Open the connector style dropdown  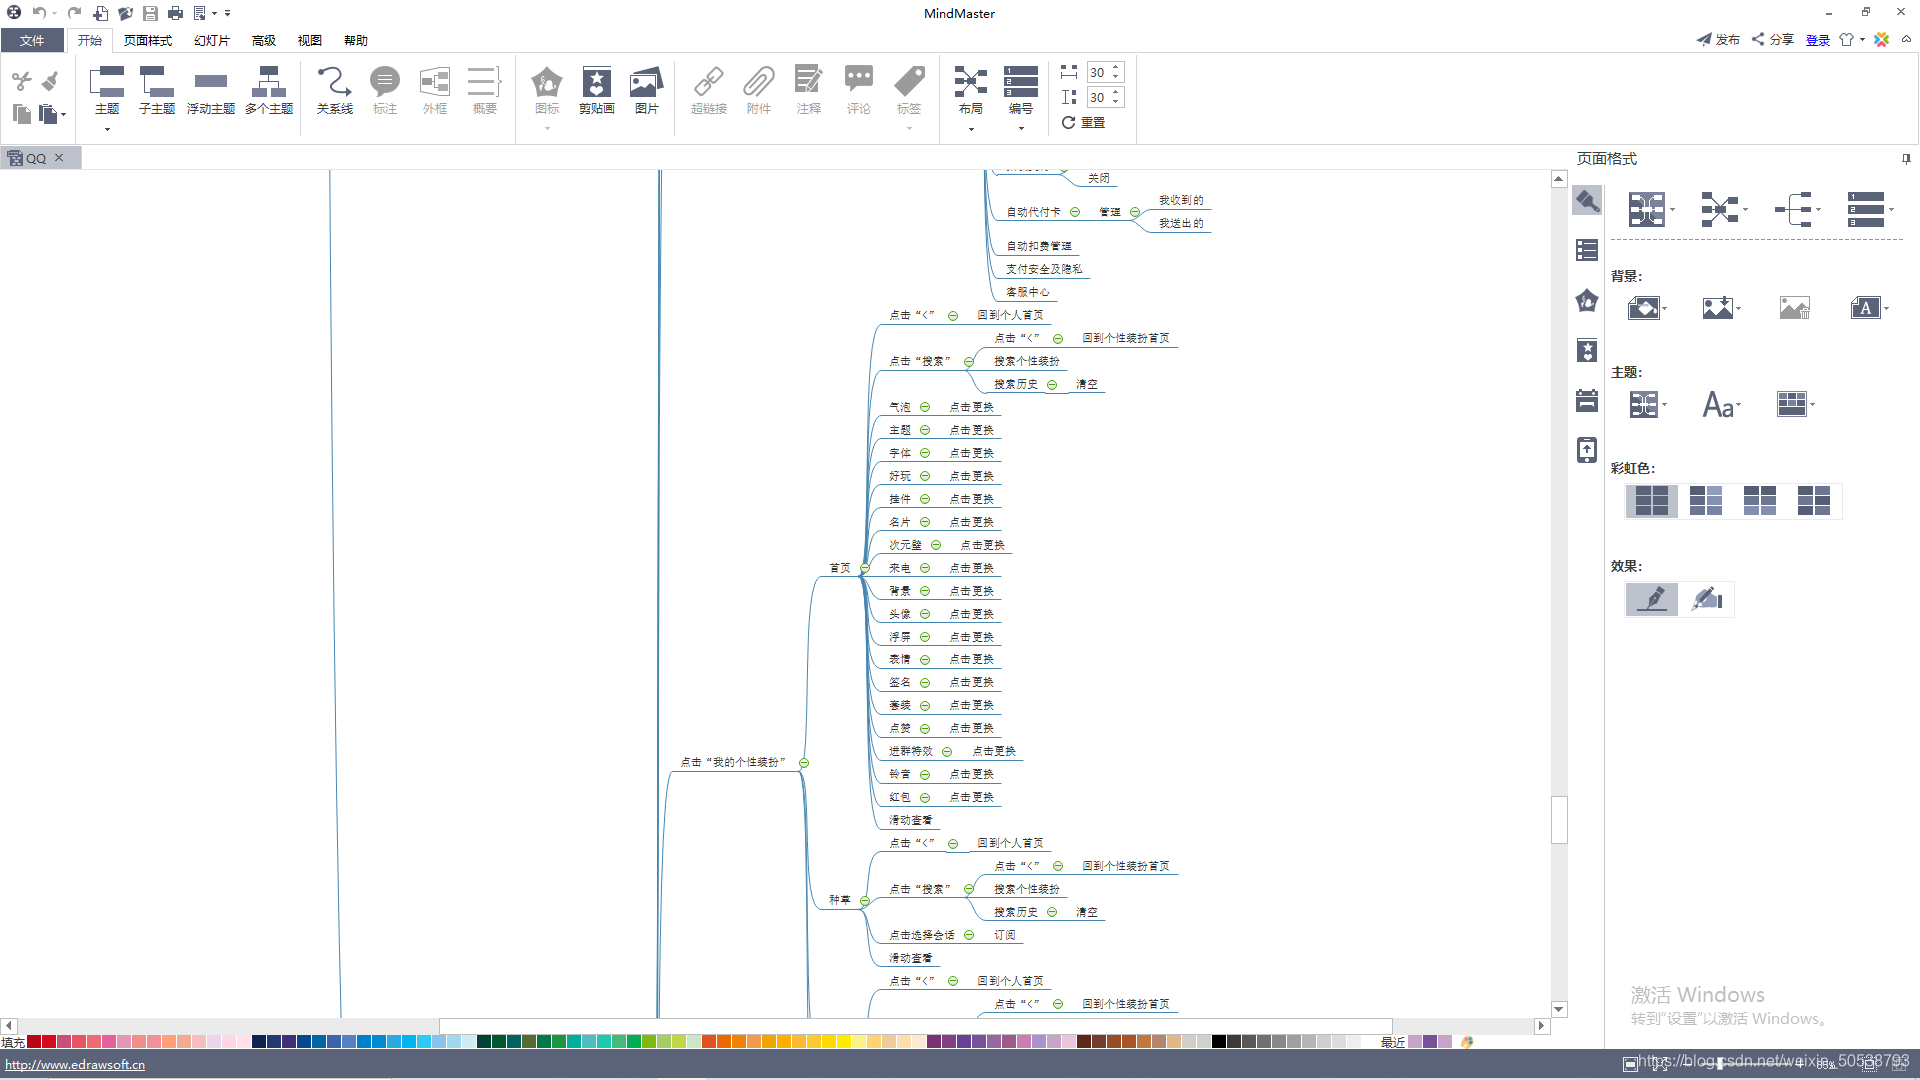pos(1798,210)
